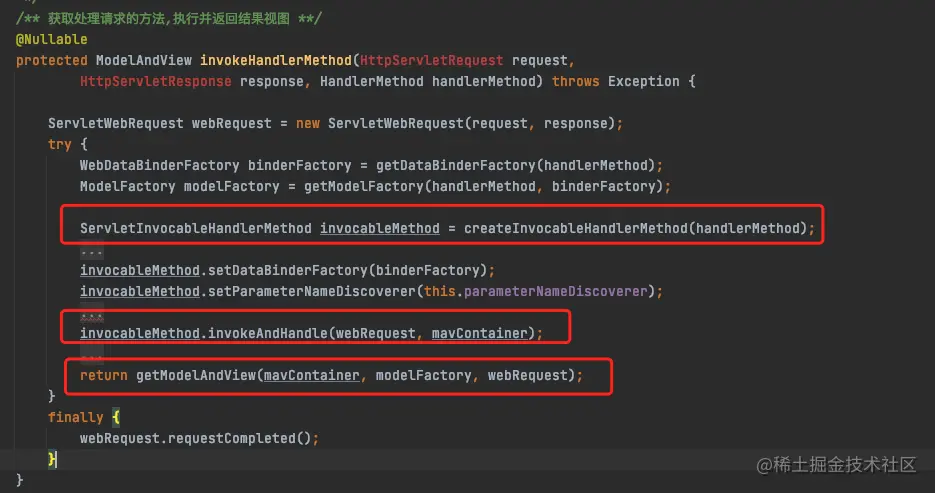This screenshot has width=935, height=493.
Task: Click the getModelAndView method call
Action: tap(196, 376)
